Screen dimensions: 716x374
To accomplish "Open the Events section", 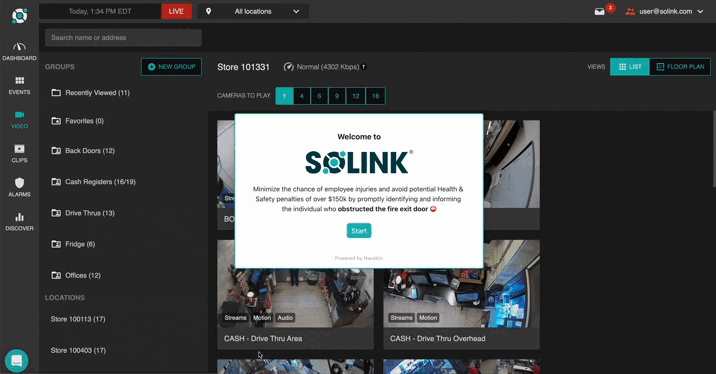I will 19,85.
